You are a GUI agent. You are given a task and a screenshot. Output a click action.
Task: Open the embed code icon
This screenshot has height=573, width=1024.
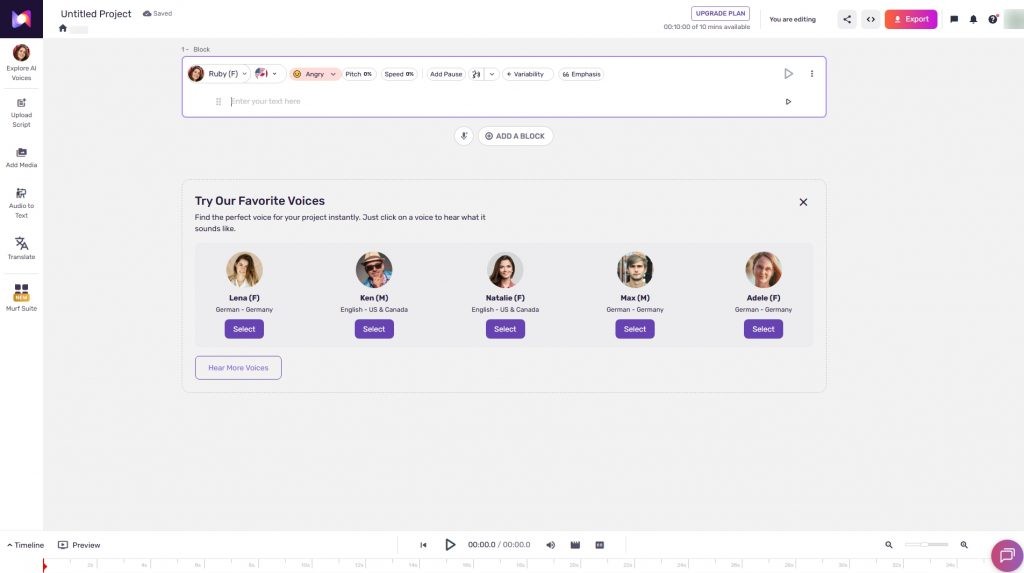click(871, 19)
